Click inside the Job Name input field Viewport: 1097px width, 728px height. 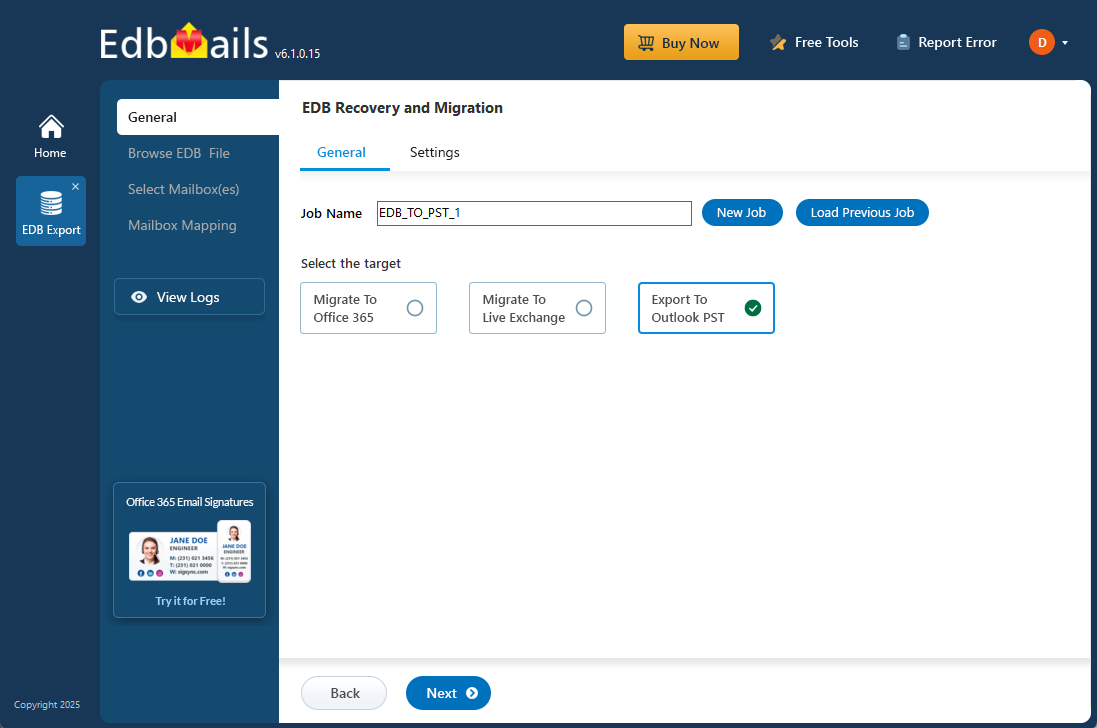click(x=533, y=213)
